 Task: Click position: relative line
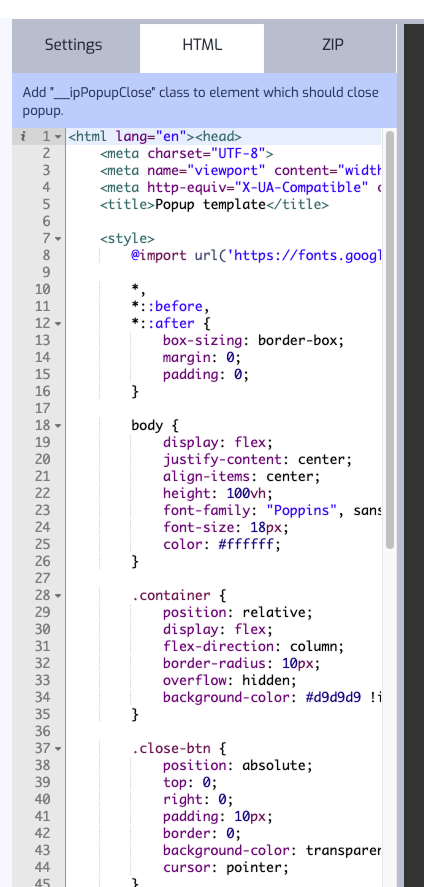tap(237, 612)
